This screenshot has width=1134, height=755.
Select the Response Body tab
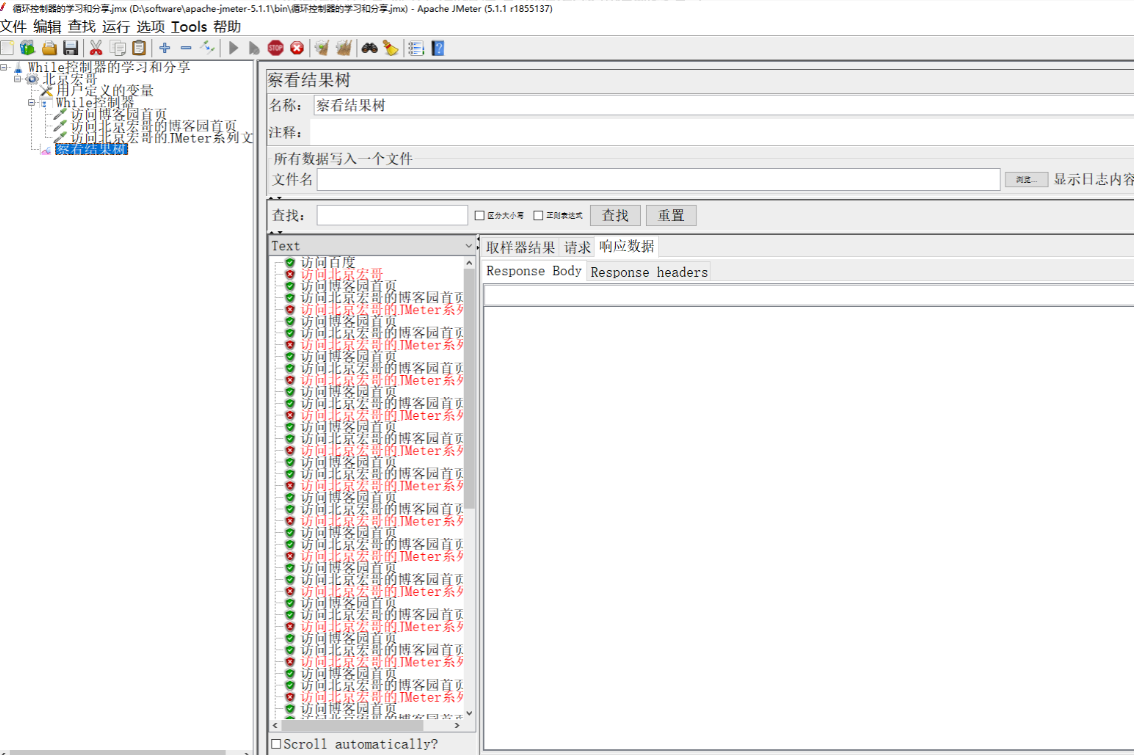point(534,271)
